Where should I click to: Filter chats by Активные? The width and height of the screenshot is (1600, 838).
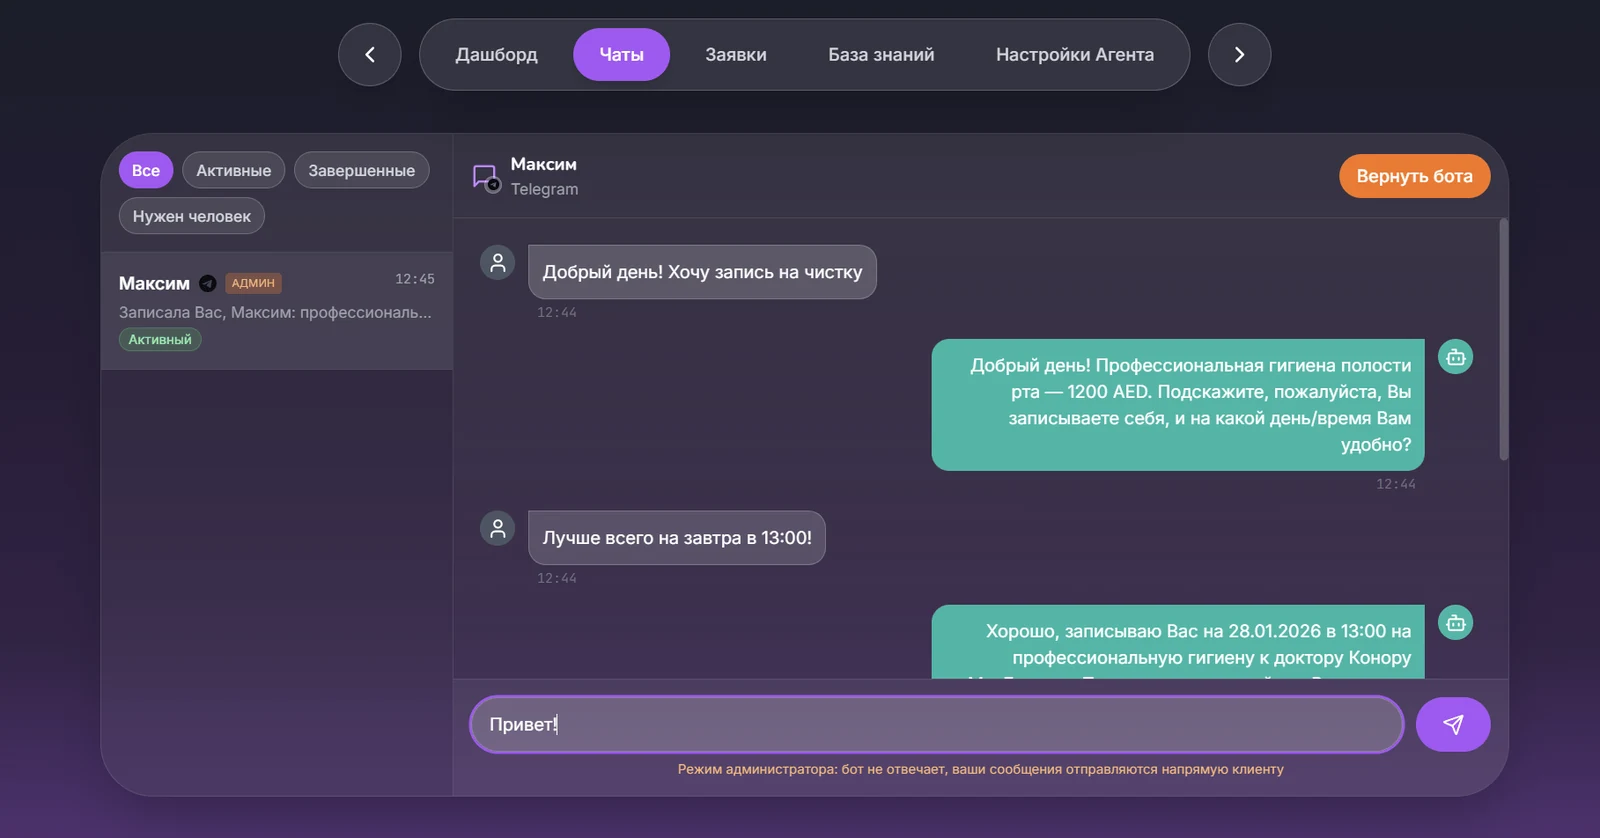(x=234, y=170)
